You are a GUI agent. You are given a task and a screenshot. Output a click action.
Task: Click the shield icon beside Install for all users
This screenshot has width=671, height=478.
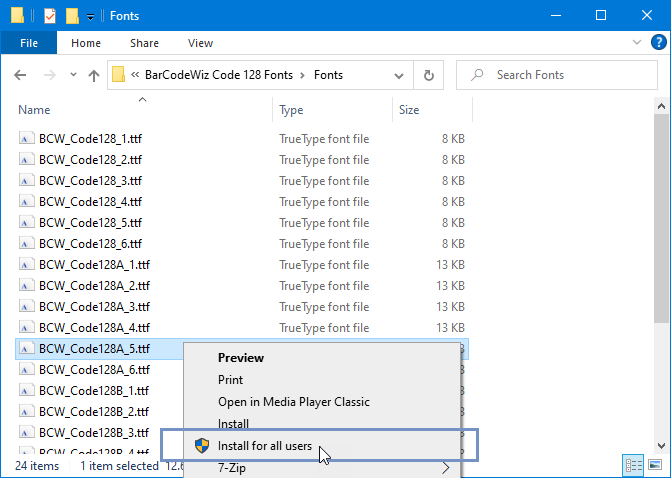pos(202,445)
